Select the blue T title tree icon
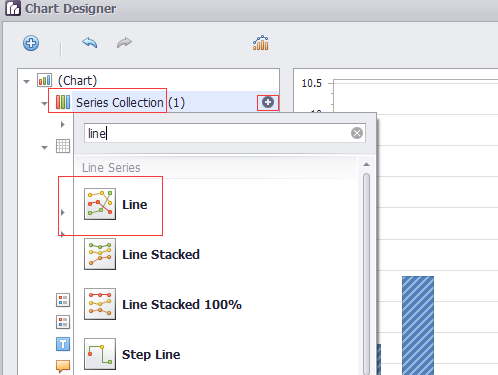The width and height of the screenshot is (498, 375). [63, 344]
